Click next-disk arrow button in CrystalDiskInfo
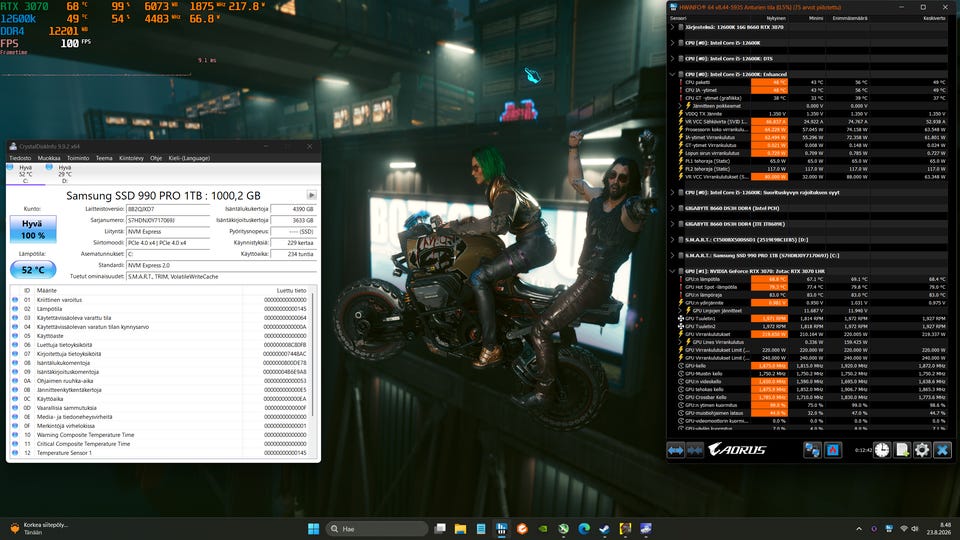Image resolution: width=960 pixels, height=540 pixels. pyautogui.click(x=312, y=195)
